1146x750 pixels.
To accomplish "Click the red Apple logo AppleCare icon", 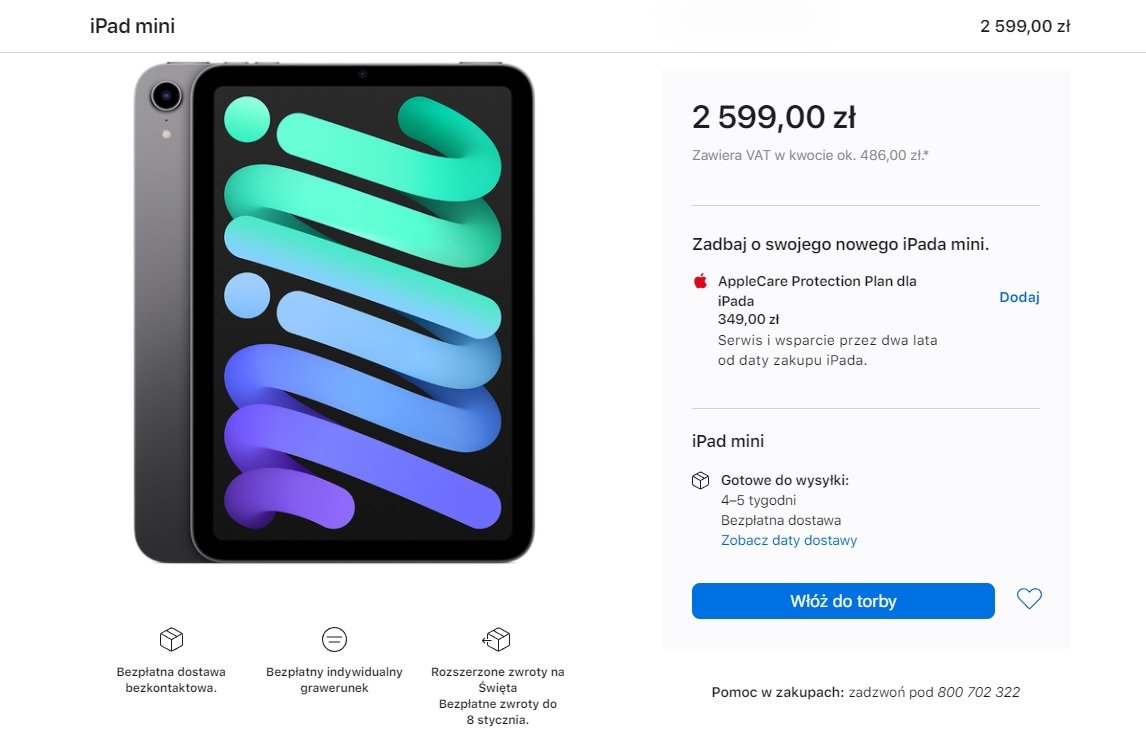I will [x=700, y=281].
